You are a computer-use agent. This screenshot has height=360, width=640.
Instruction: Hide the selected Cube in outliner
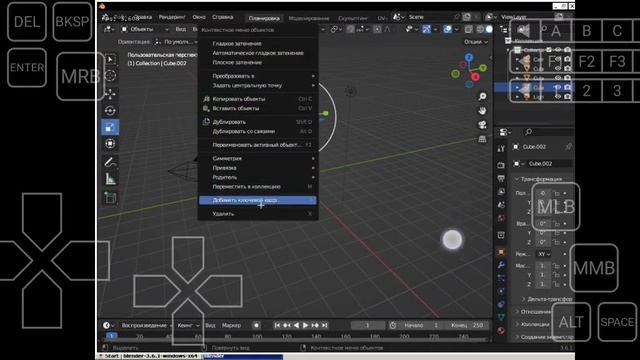click(x=558, y=87)
